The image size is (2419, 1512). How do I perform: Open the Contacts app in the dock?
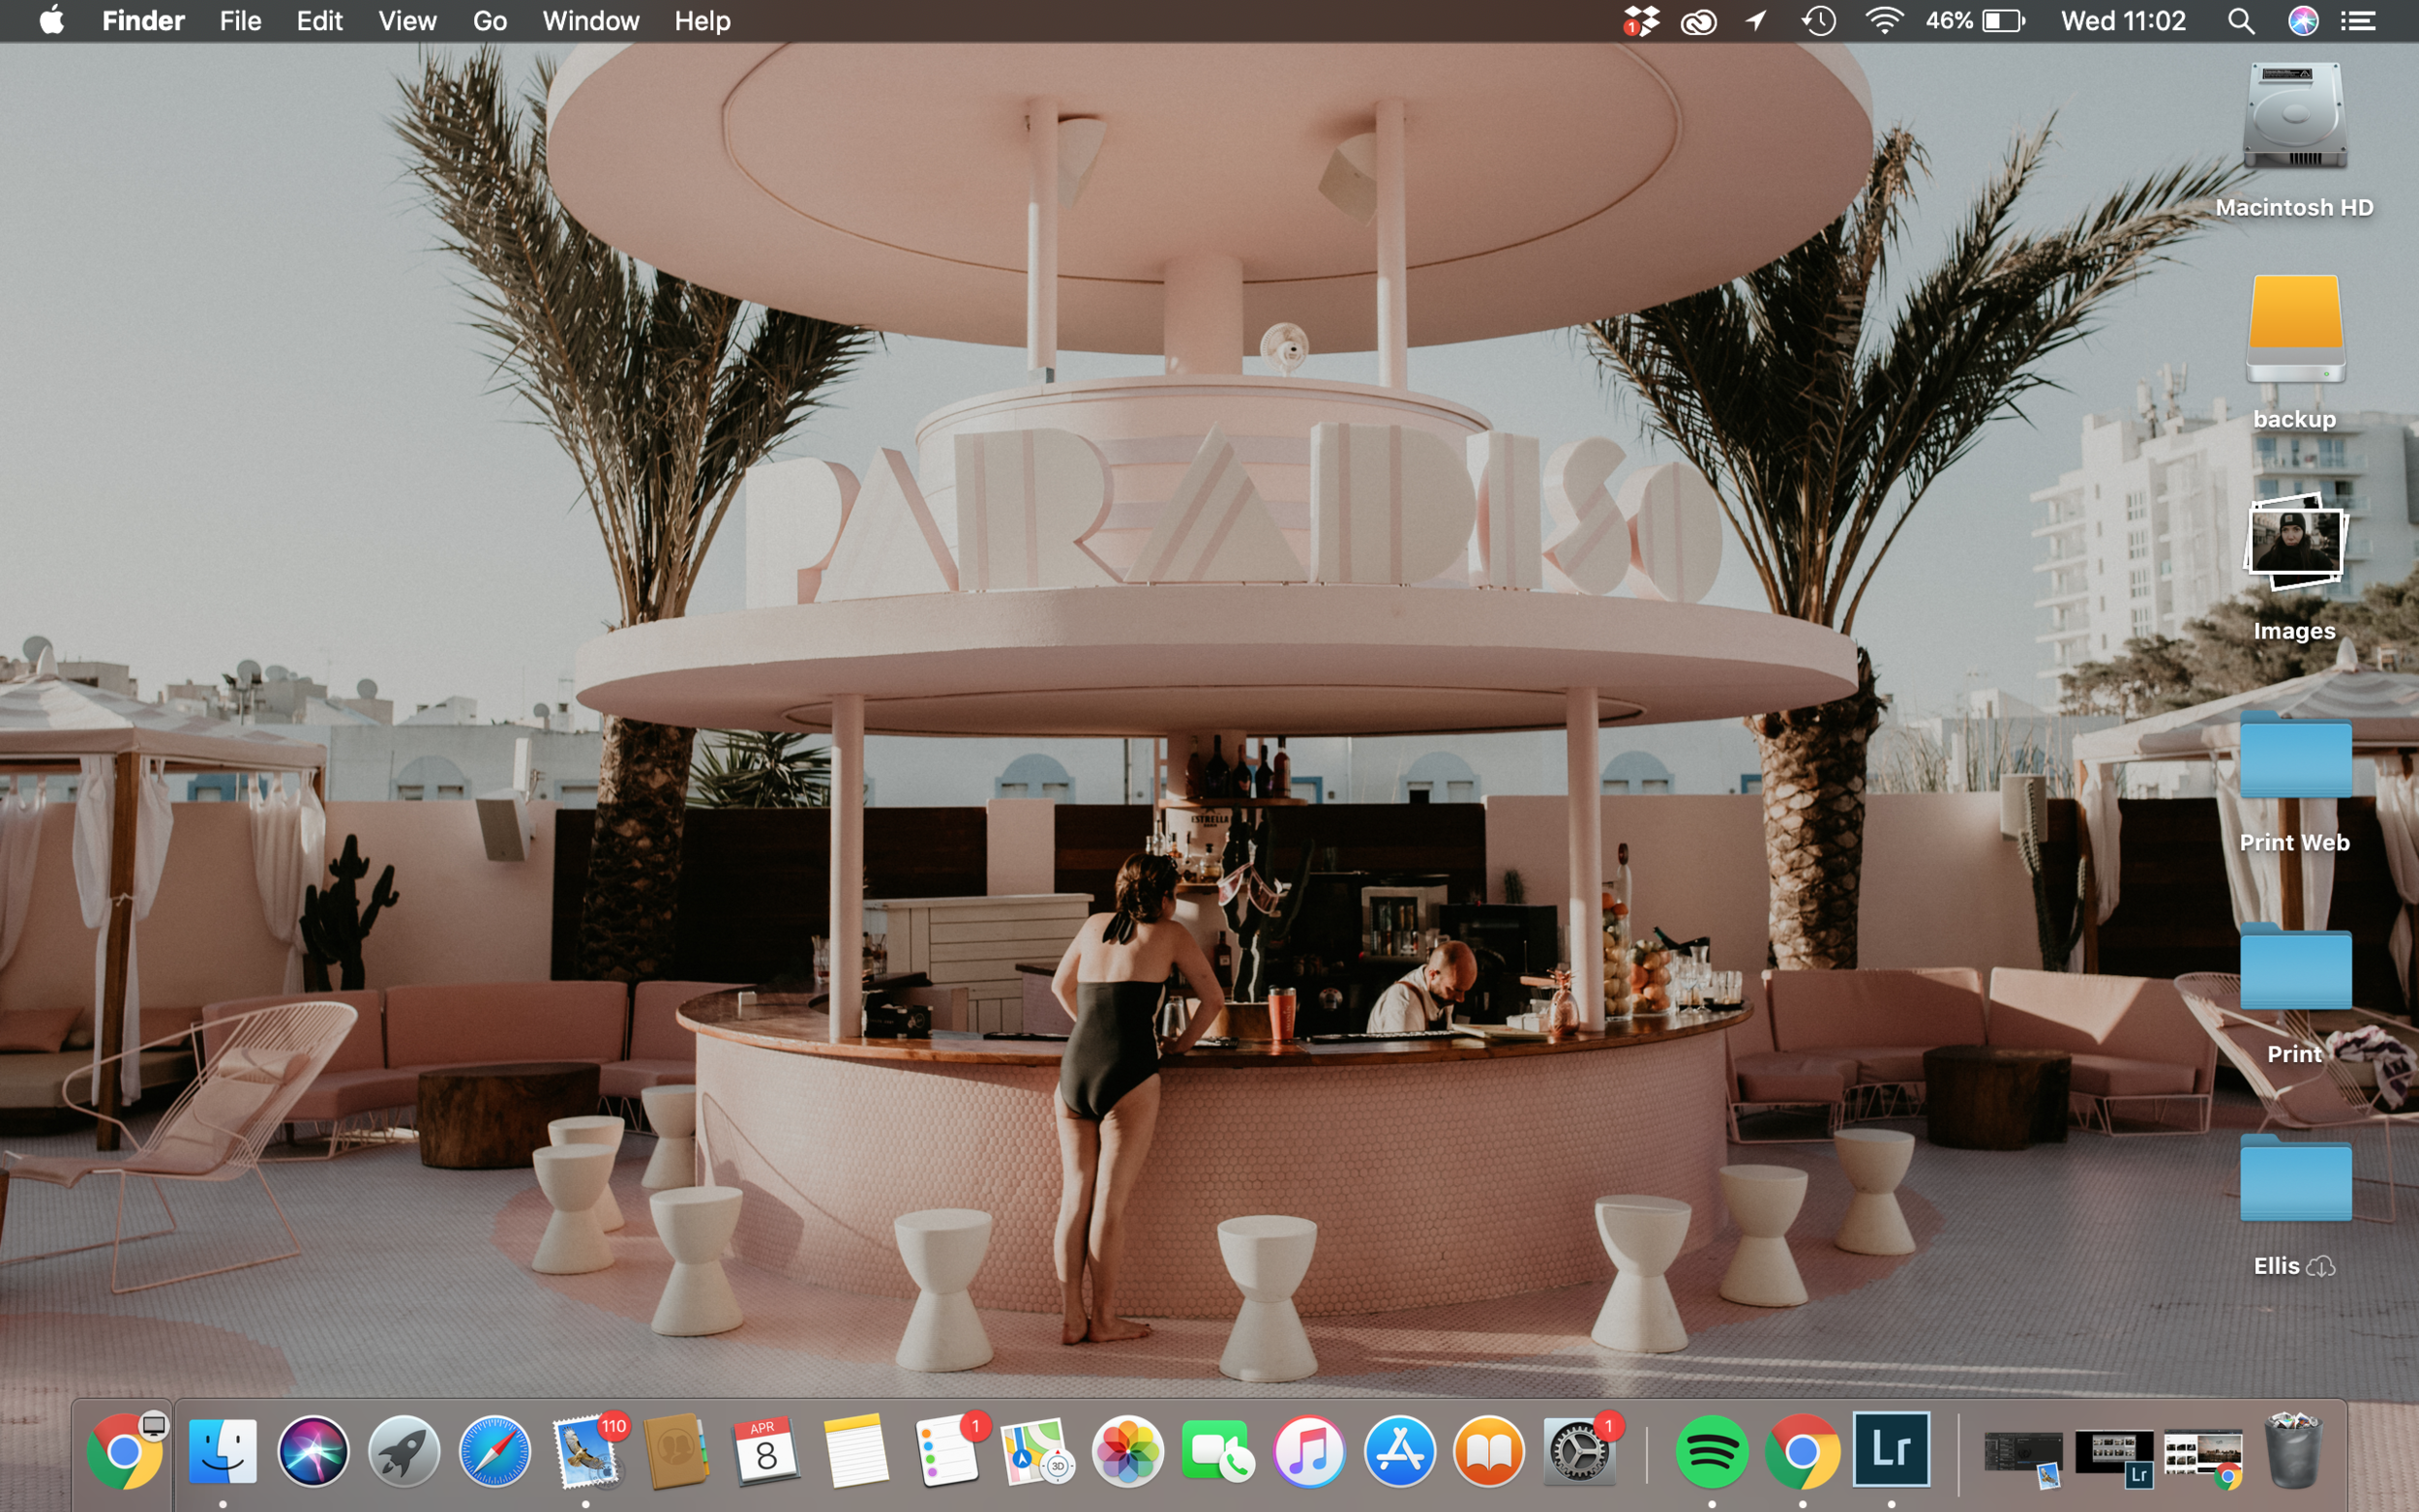click(x=676, y=1451)
